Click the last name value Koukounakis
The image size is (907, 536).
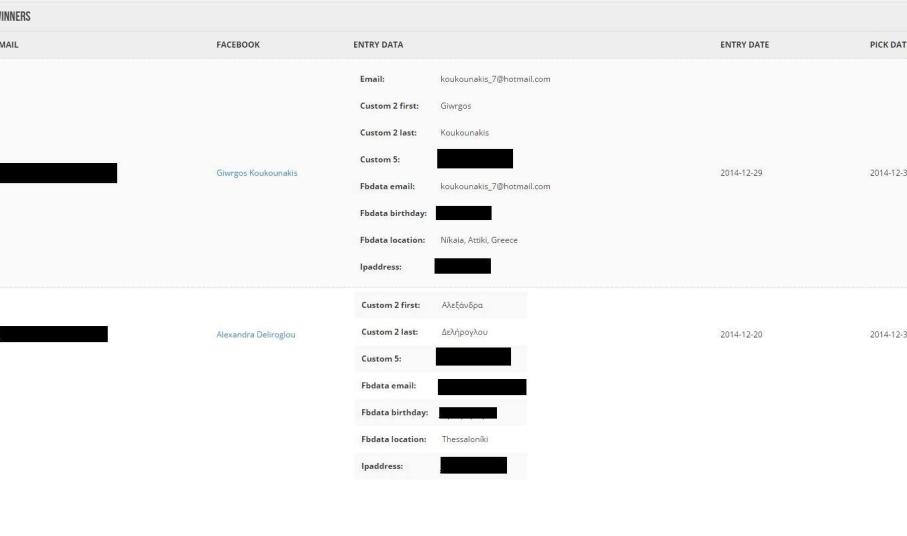(x=464, y=132)
